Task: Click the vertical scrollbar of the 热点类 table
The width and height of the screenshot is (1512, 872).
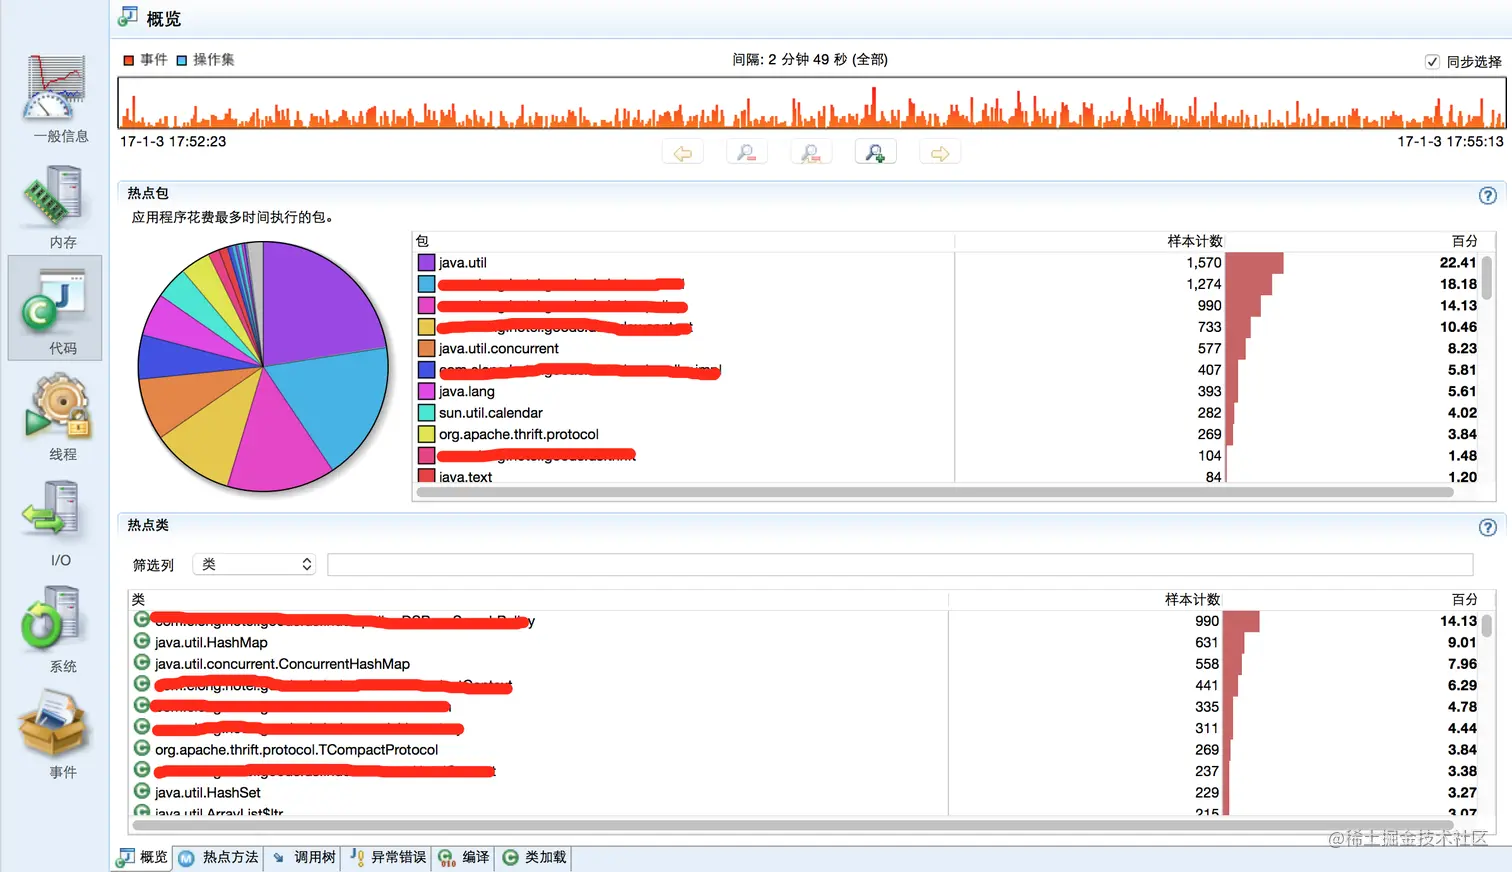Action: pos(1487,626)
